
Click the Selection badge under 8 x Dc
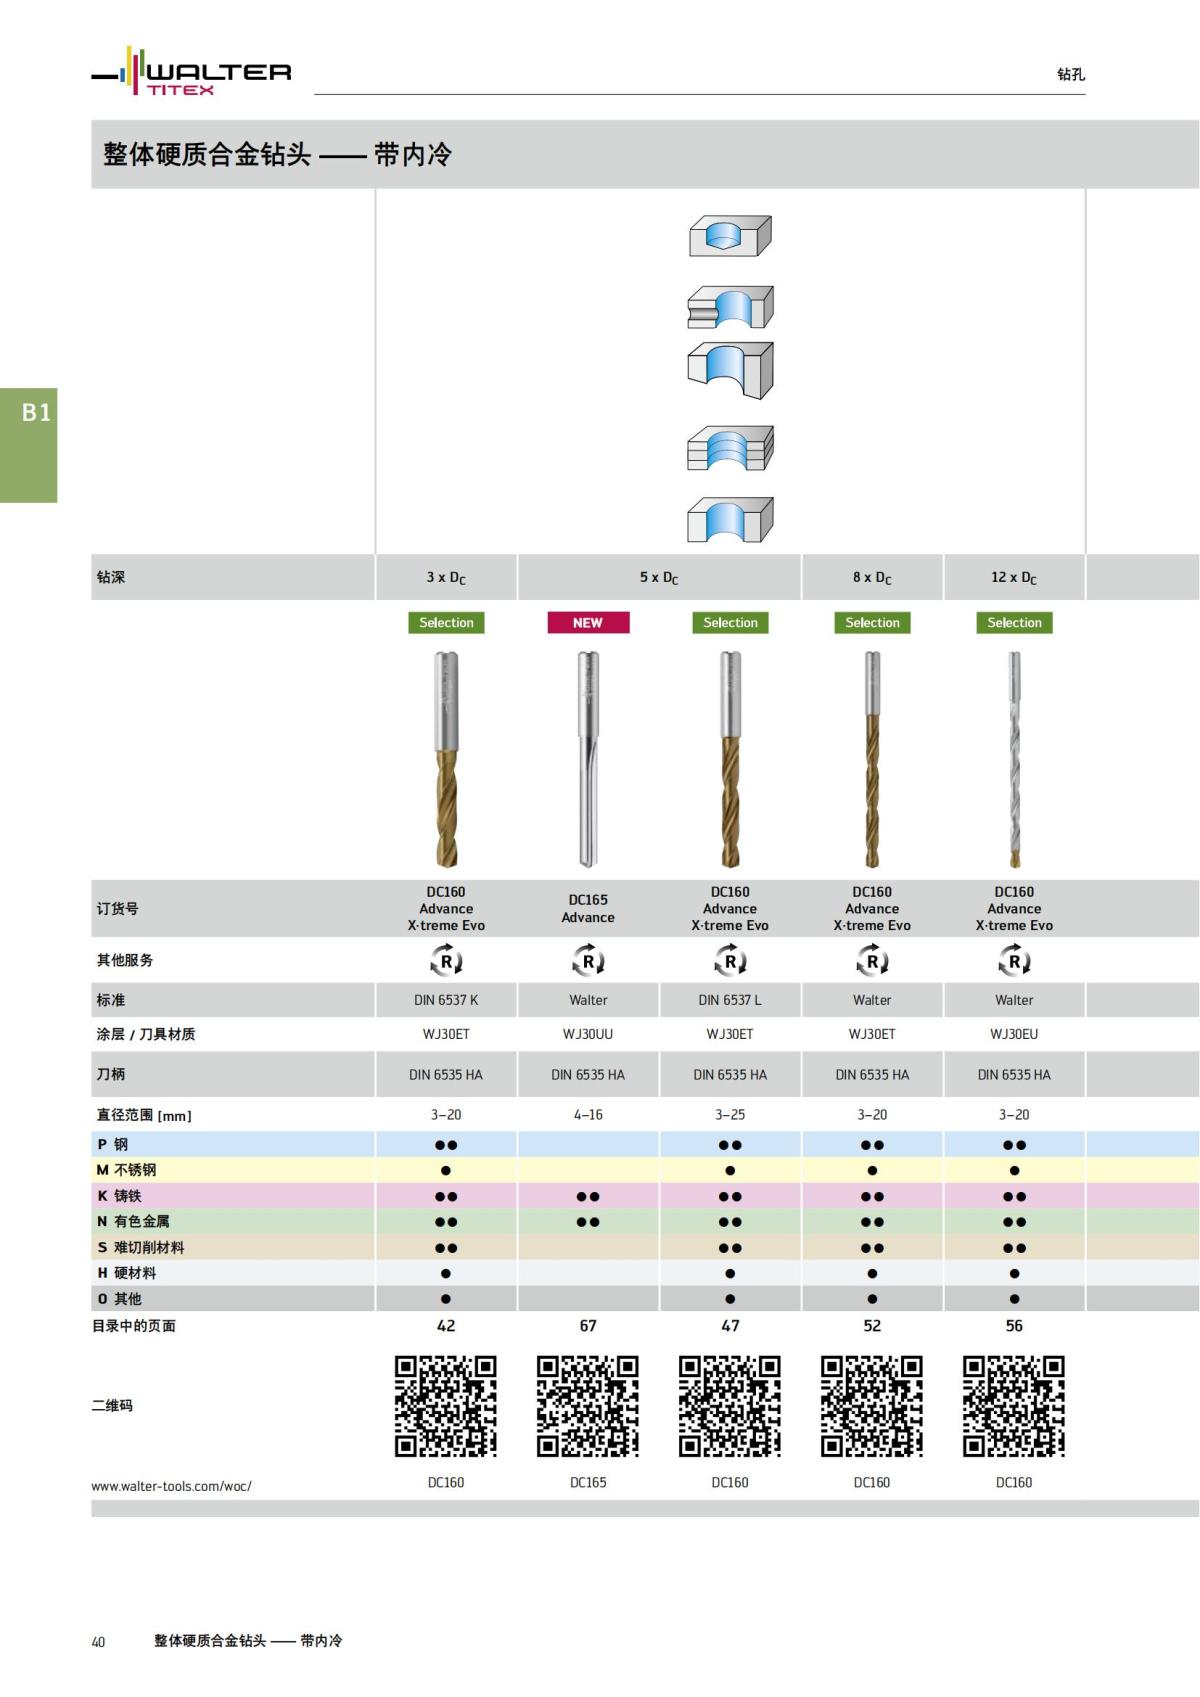pyautogui.click(x=872, y=622)
